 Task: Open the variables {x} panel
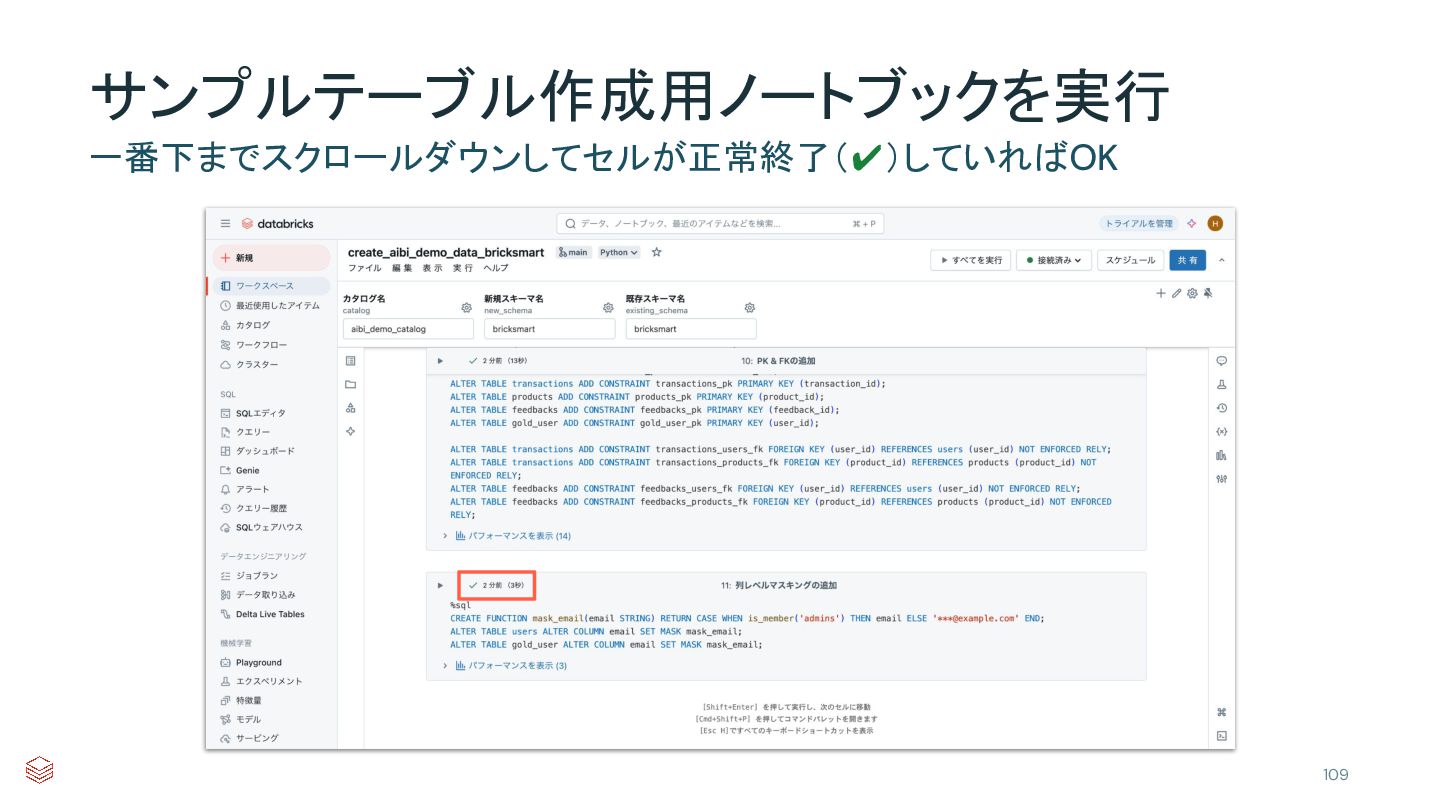1221,431
